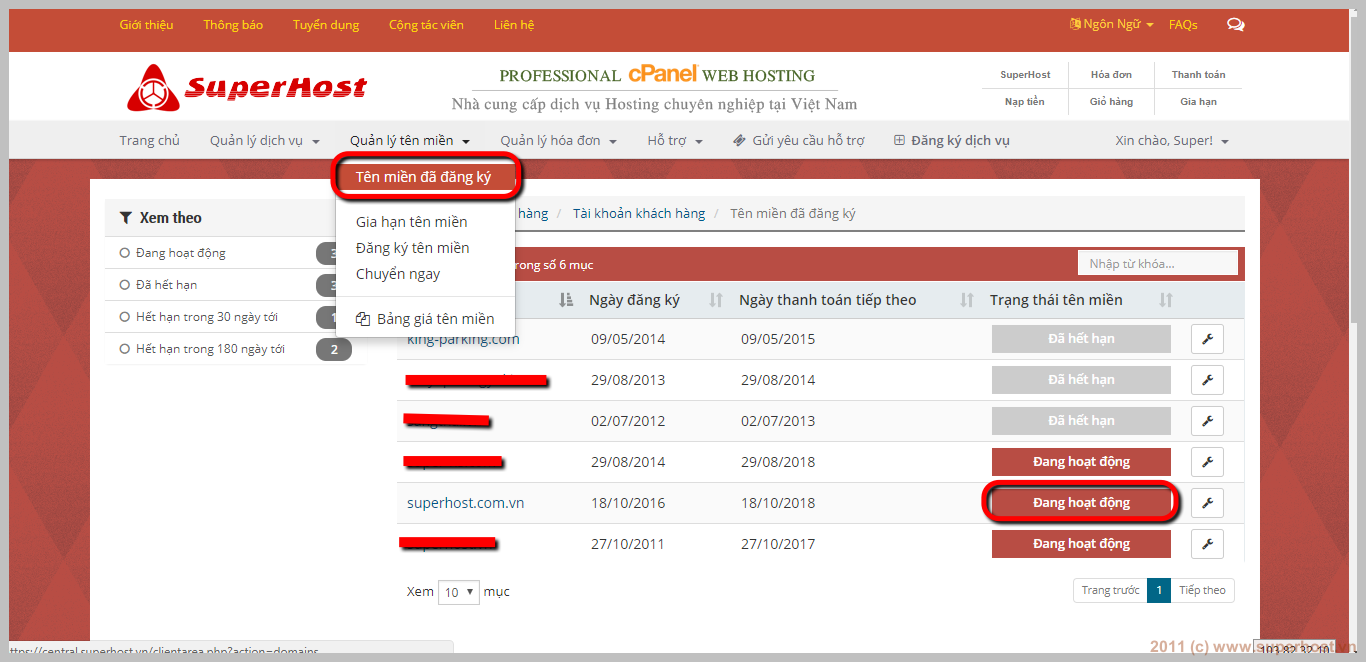Open Gửi yêu cầu hỗ trợ
Viewport: 1366px width, 662px height.
(x=798, y=141)
